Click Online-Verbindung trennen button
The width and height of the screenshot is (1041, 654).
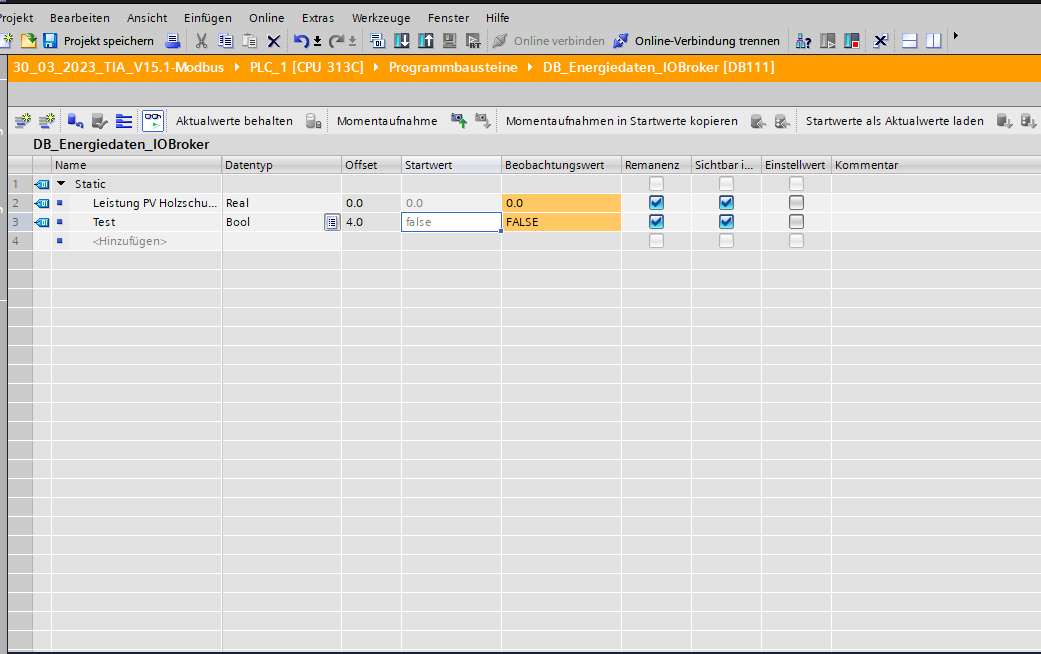696,41
